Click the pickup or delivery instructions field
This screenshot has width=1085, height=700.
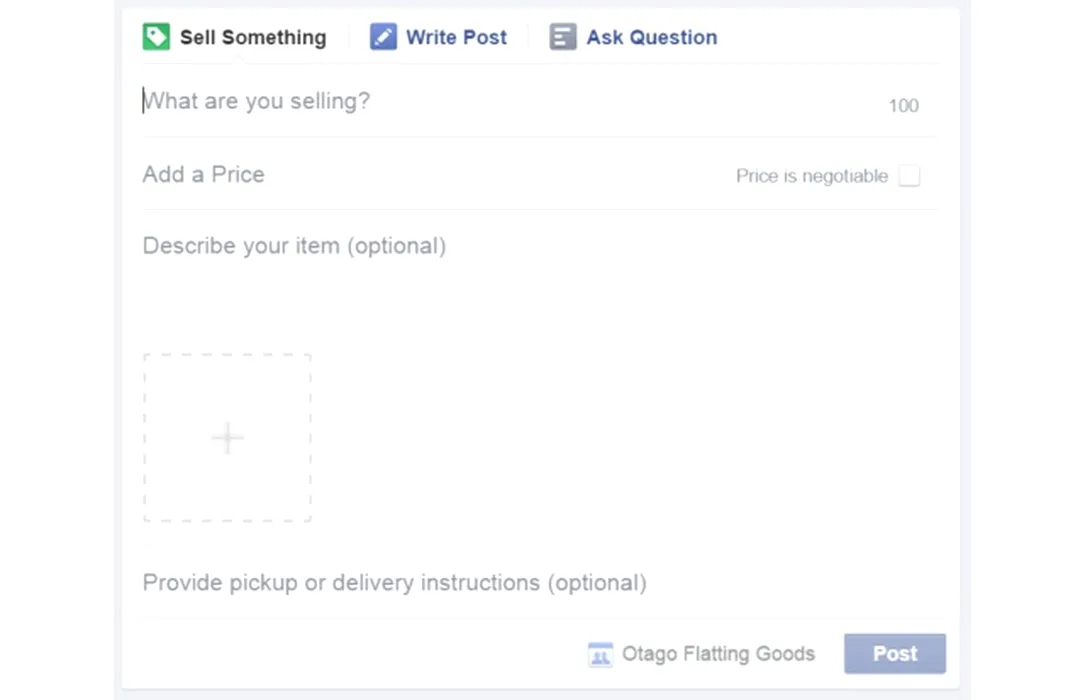click(x=540, y=583)
